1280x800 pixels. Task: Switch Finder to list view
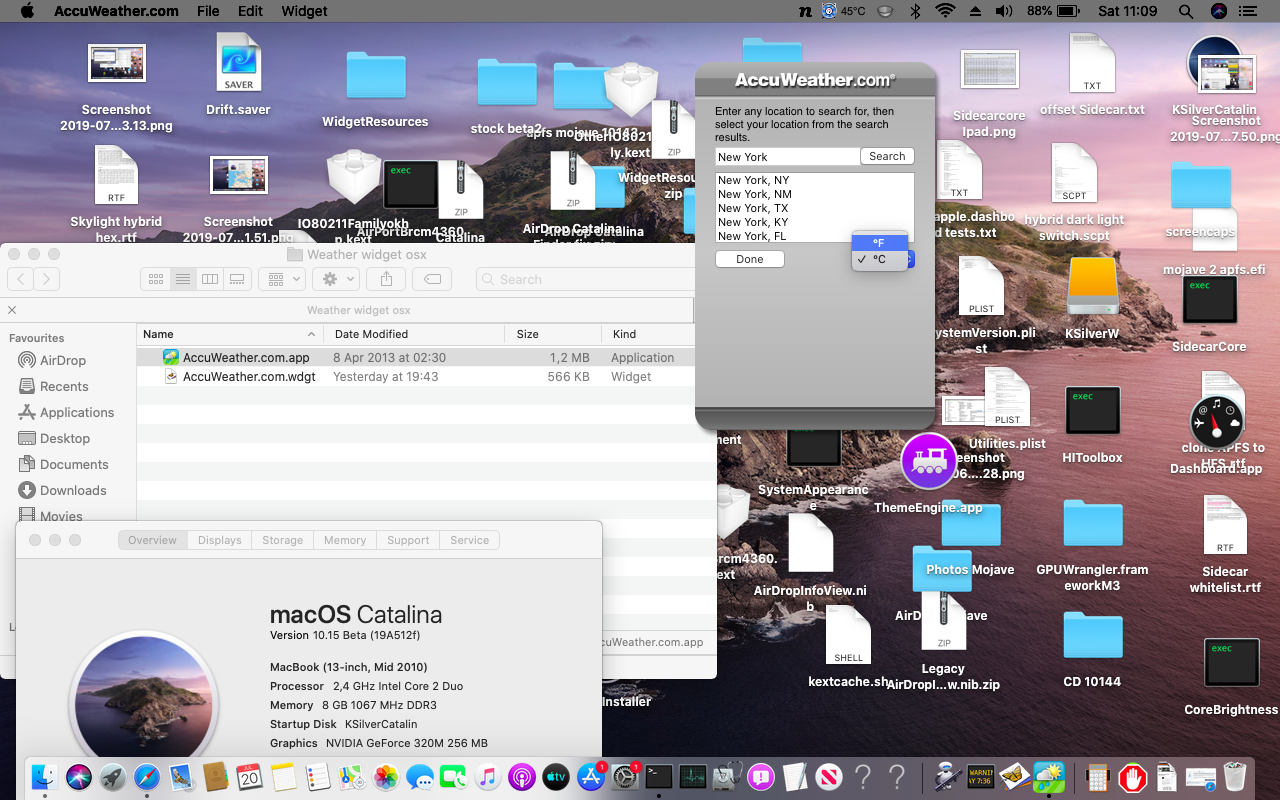(183, 279)
